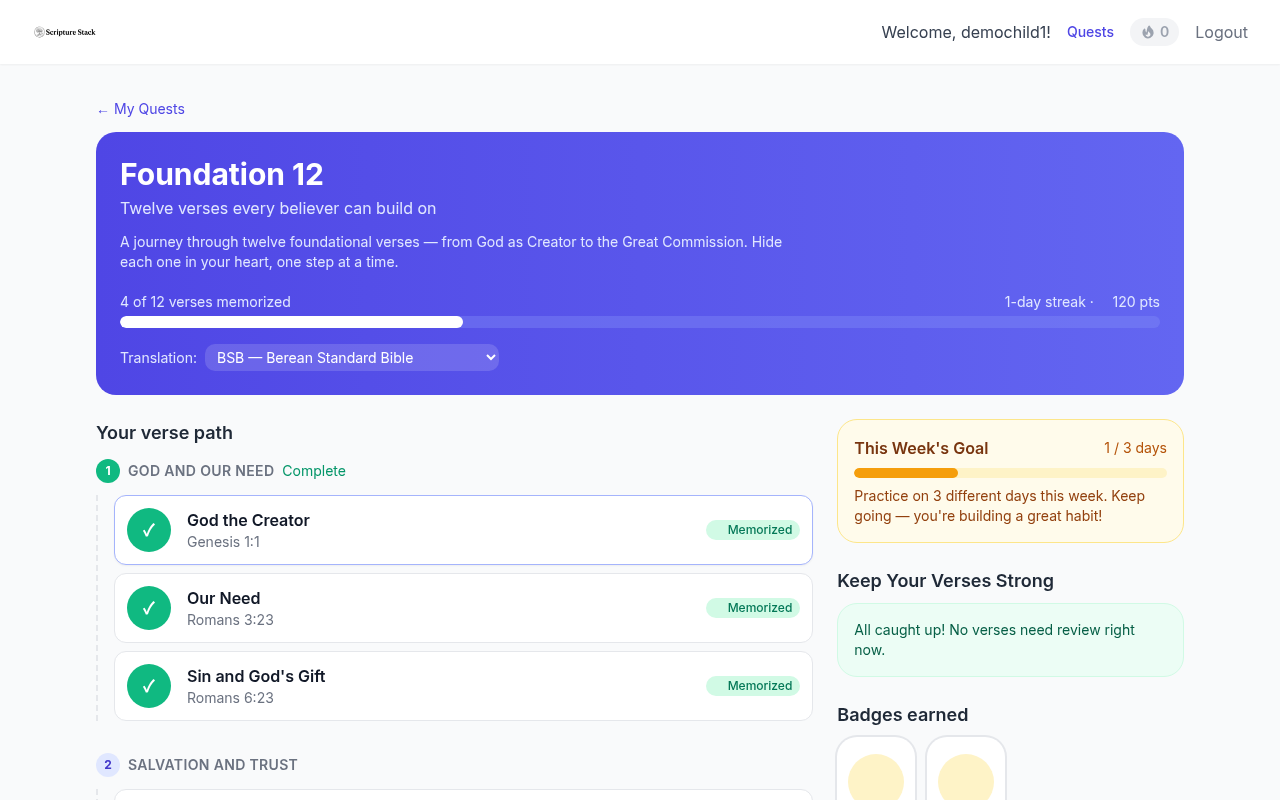This screenshot has height=800, width=1280.
Task: Go to Quests in the top navigation
Action: 1090,32
